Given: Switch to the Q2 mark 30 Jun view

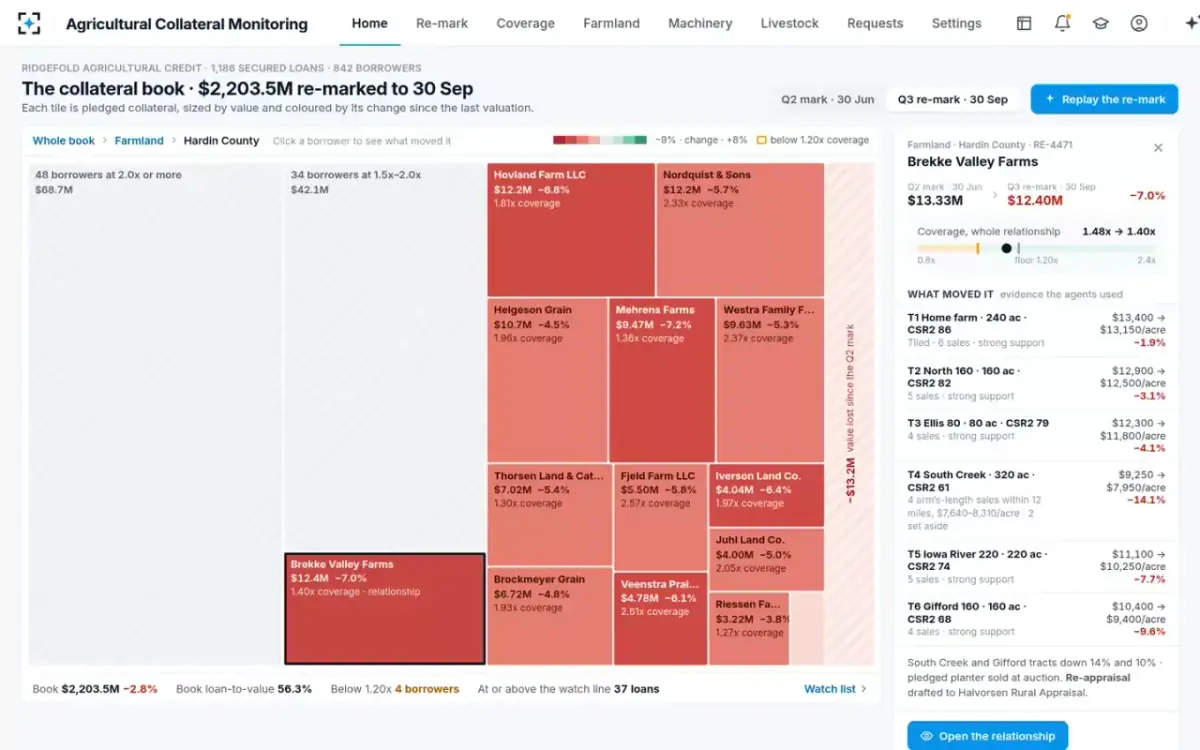Looking at the screenshot, I should coord(828,99).
